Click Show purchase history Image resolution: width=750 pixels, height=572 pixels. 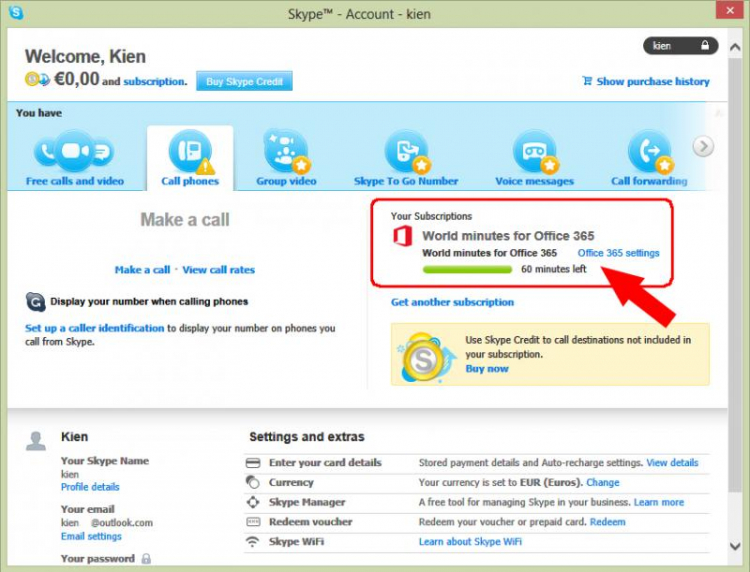[653, 81]
